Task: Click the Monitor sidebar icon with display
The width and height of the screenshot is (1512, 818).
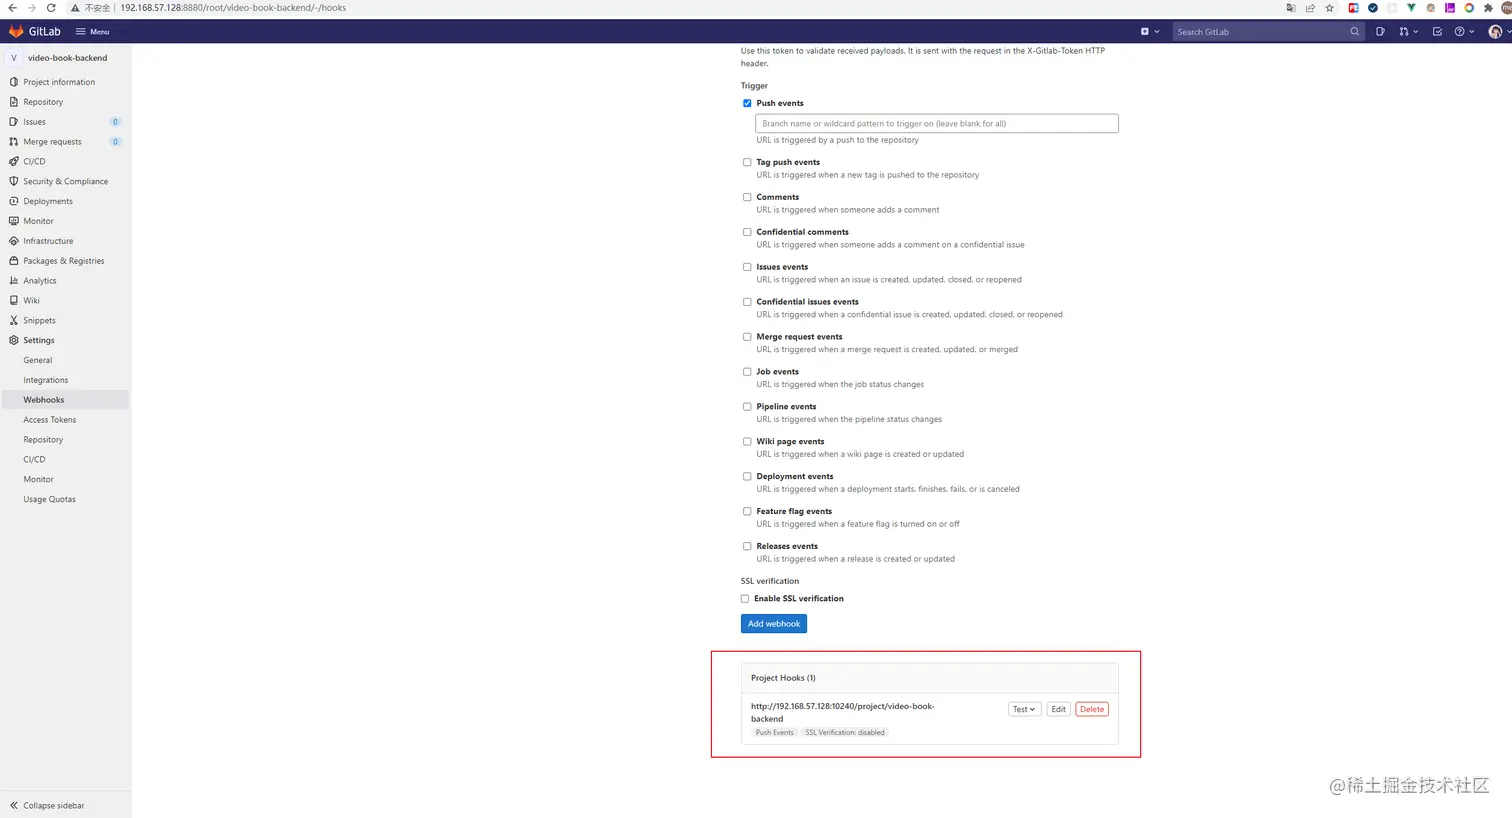Action: pos(13,221)
